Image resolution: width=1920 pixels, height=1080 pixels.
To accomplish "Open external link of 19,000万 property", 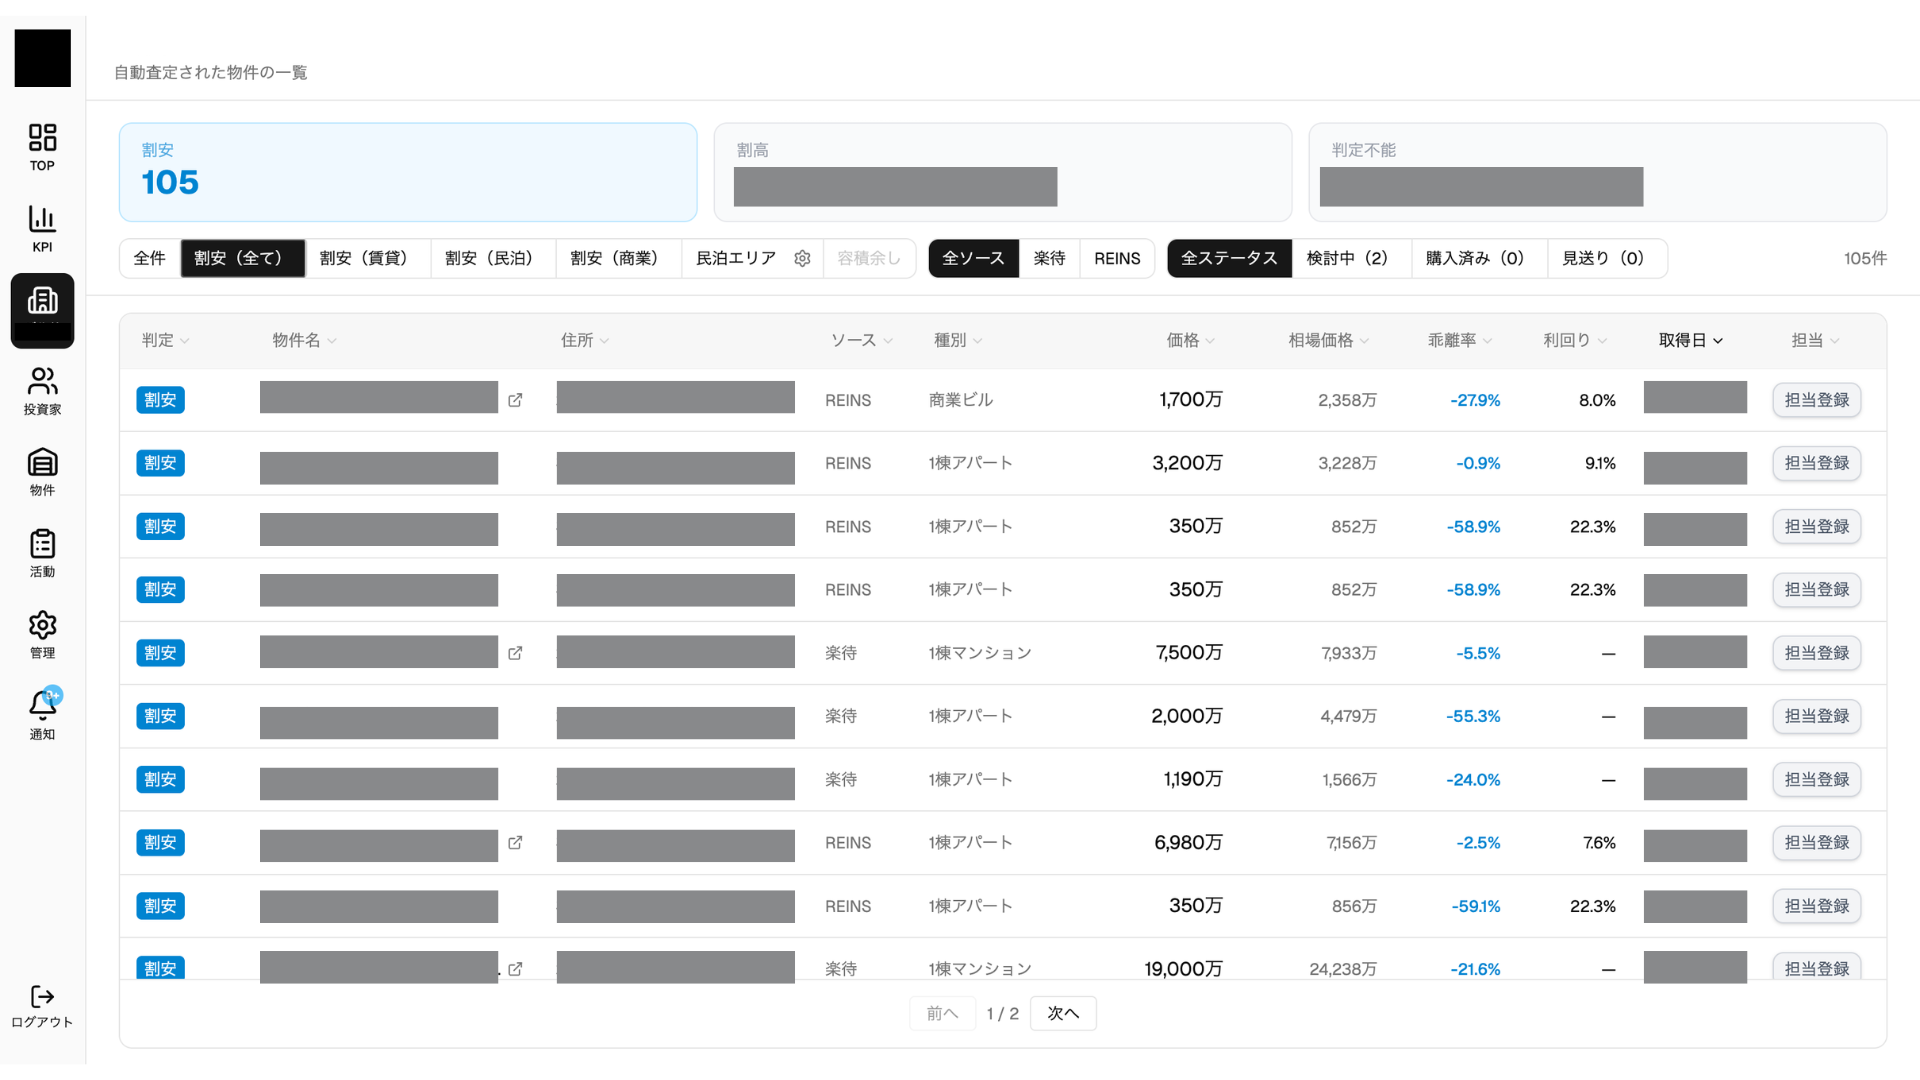I will click(515, 969).
